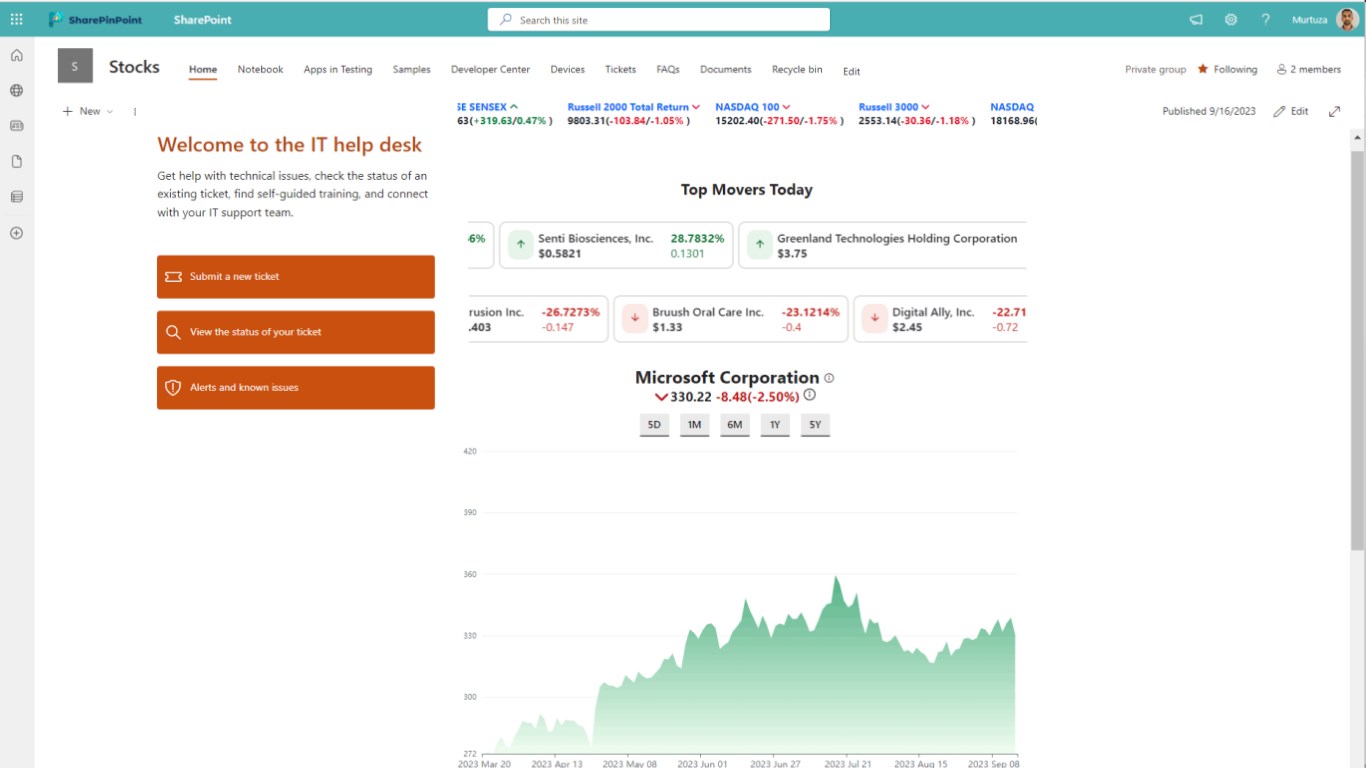The height and width of the screenshot is (768, 1366).
Task: Open the 2 members list
Action: (1308, 69)
